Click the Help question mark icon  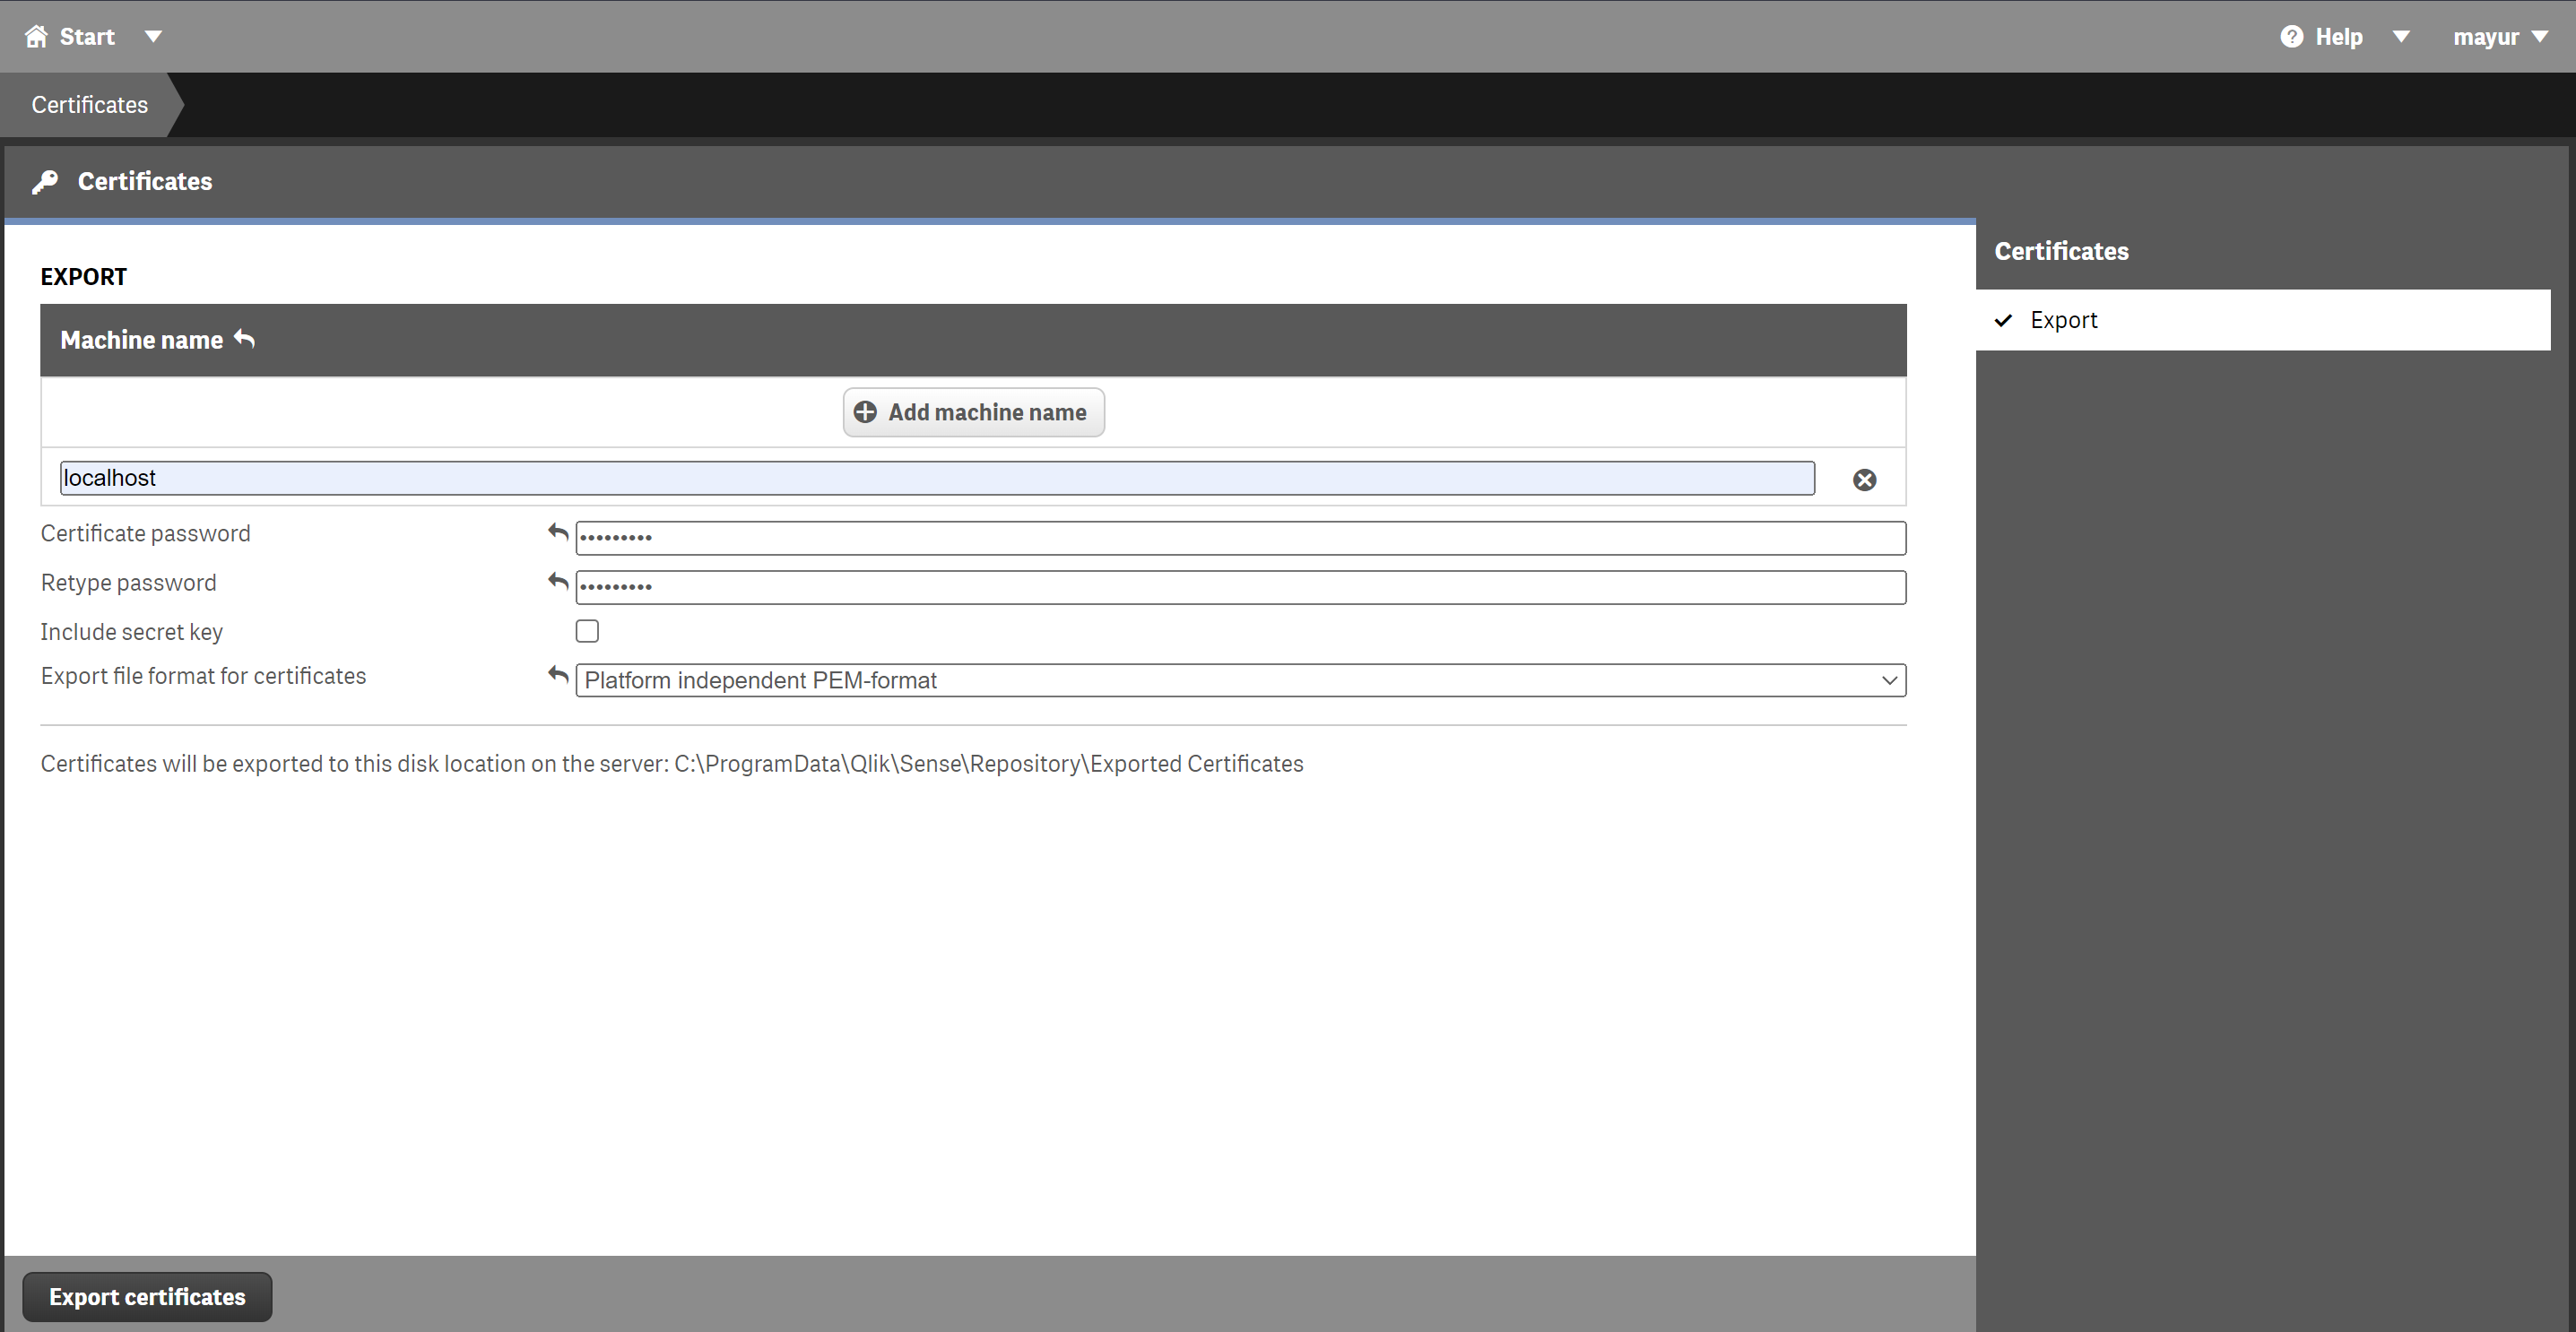click(2292, 36)
